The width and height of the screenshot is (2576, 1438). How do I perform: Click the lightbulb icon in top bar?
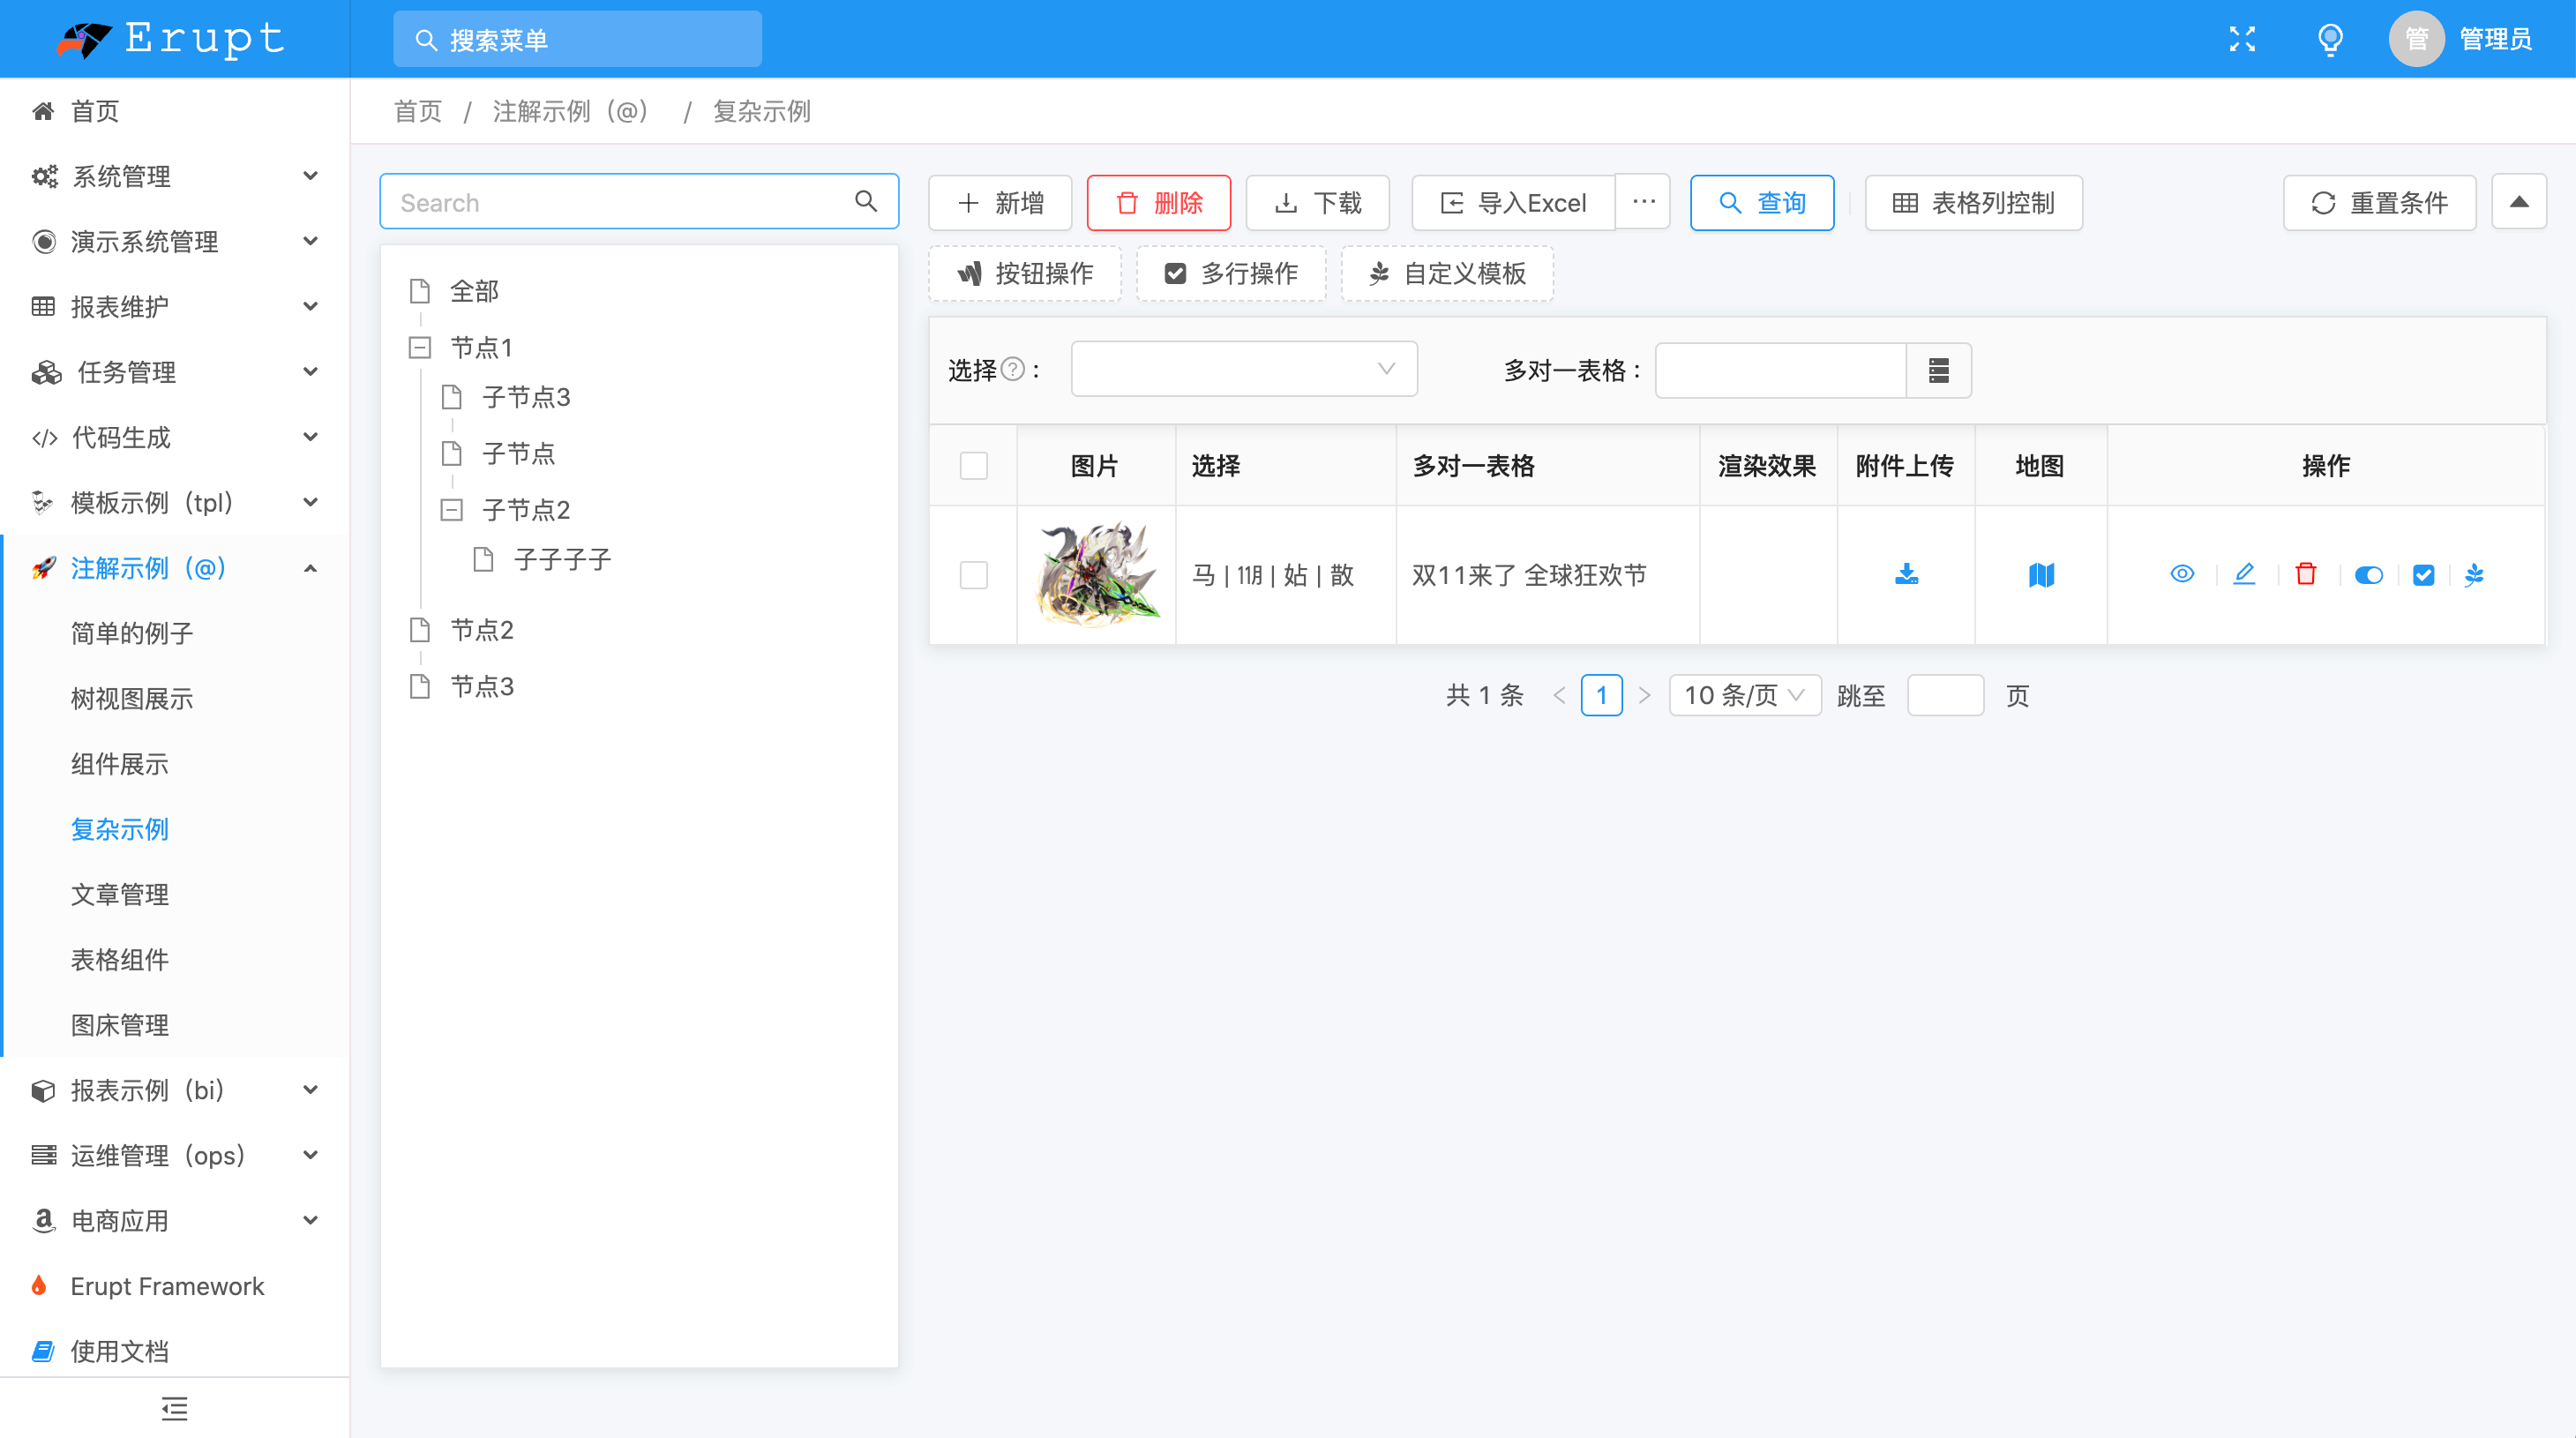pyautogui.click(x=2329, y=39)
